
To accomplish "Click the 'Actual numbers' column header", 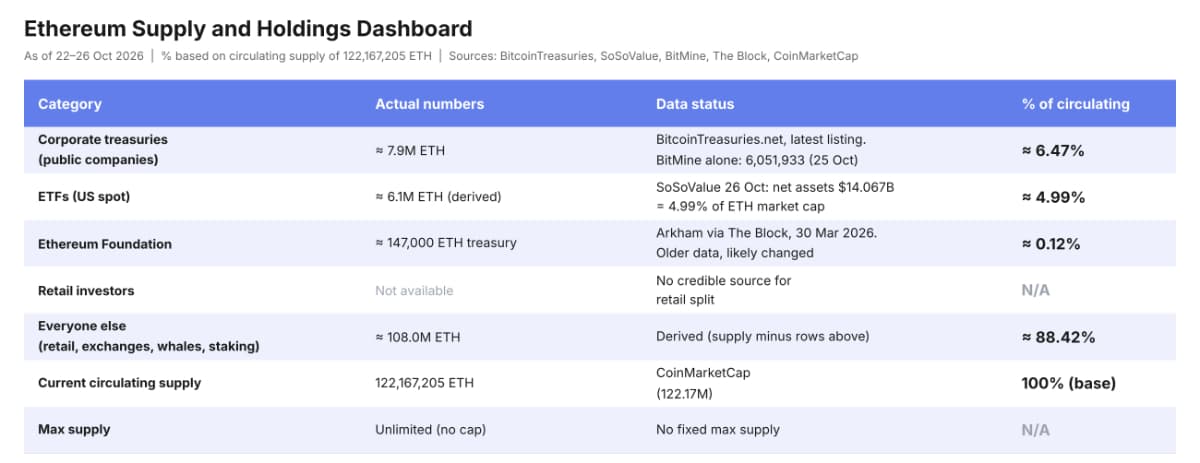I will [429, 104].
